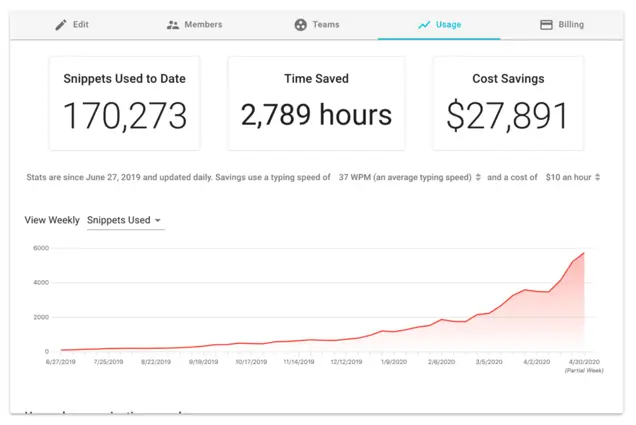Viewport: 636px width, 425px height.
Task: Click the pencil icon on the Edit tab
Action: point(61,25)
